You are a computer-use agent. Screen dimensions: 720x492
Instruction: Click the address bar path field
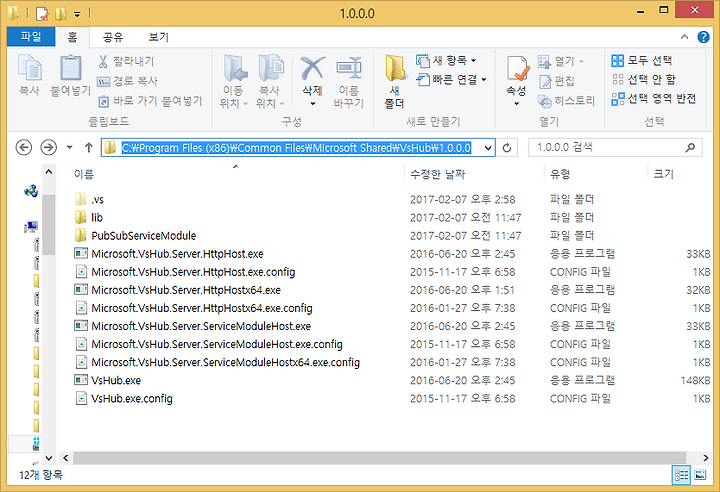point(296,147)
